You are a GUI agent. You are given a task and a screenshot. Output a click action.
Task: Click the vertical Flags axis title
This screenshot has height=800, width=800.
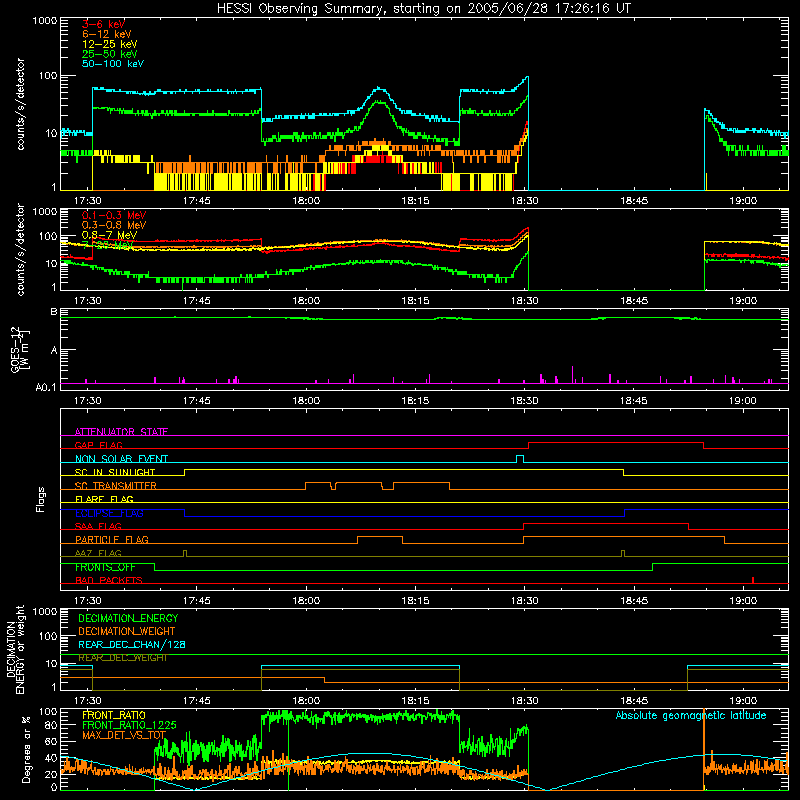41,499
